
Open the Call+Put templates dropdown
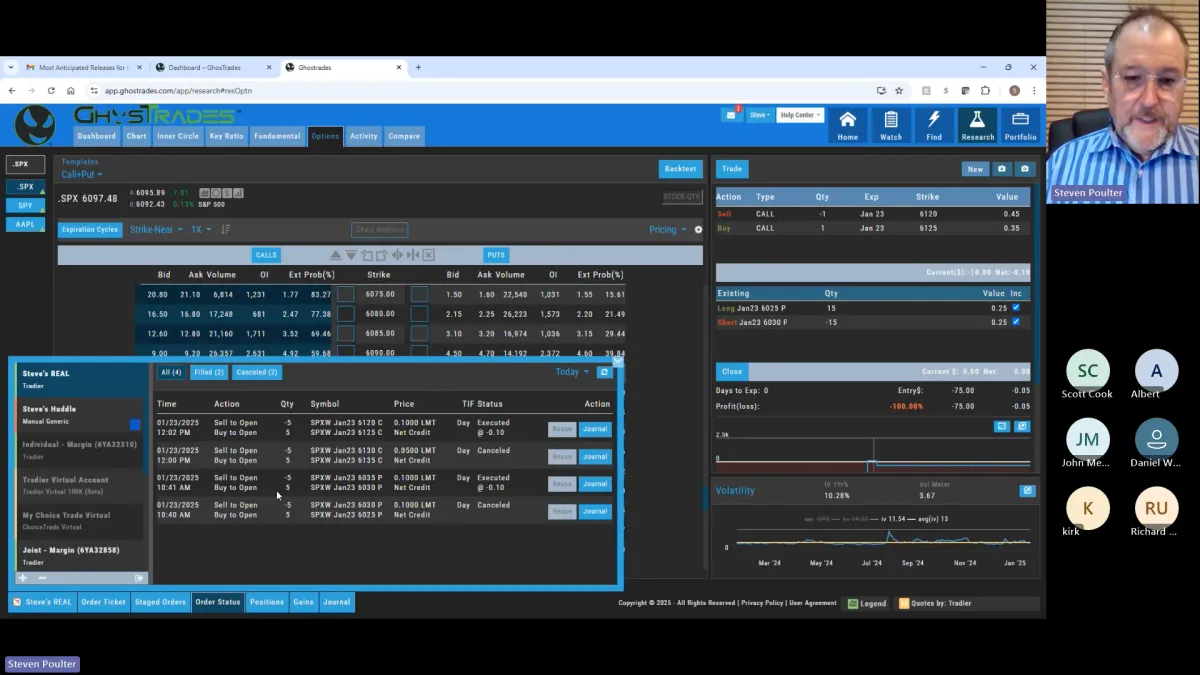click(82, 175)
